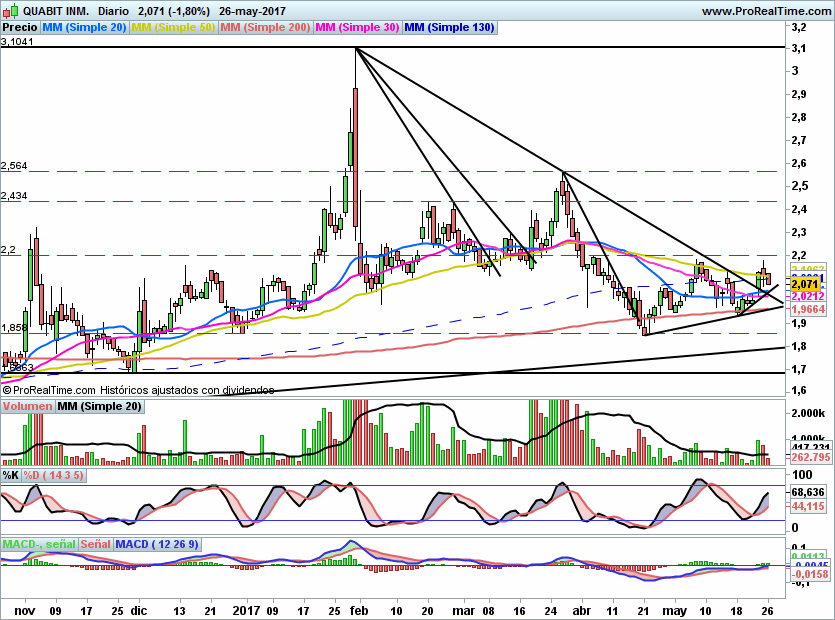Image resolution: width=835 pixels, height=620 pixels.
Task: Click the Diario timeframe label
Action: tap(113, 11)
